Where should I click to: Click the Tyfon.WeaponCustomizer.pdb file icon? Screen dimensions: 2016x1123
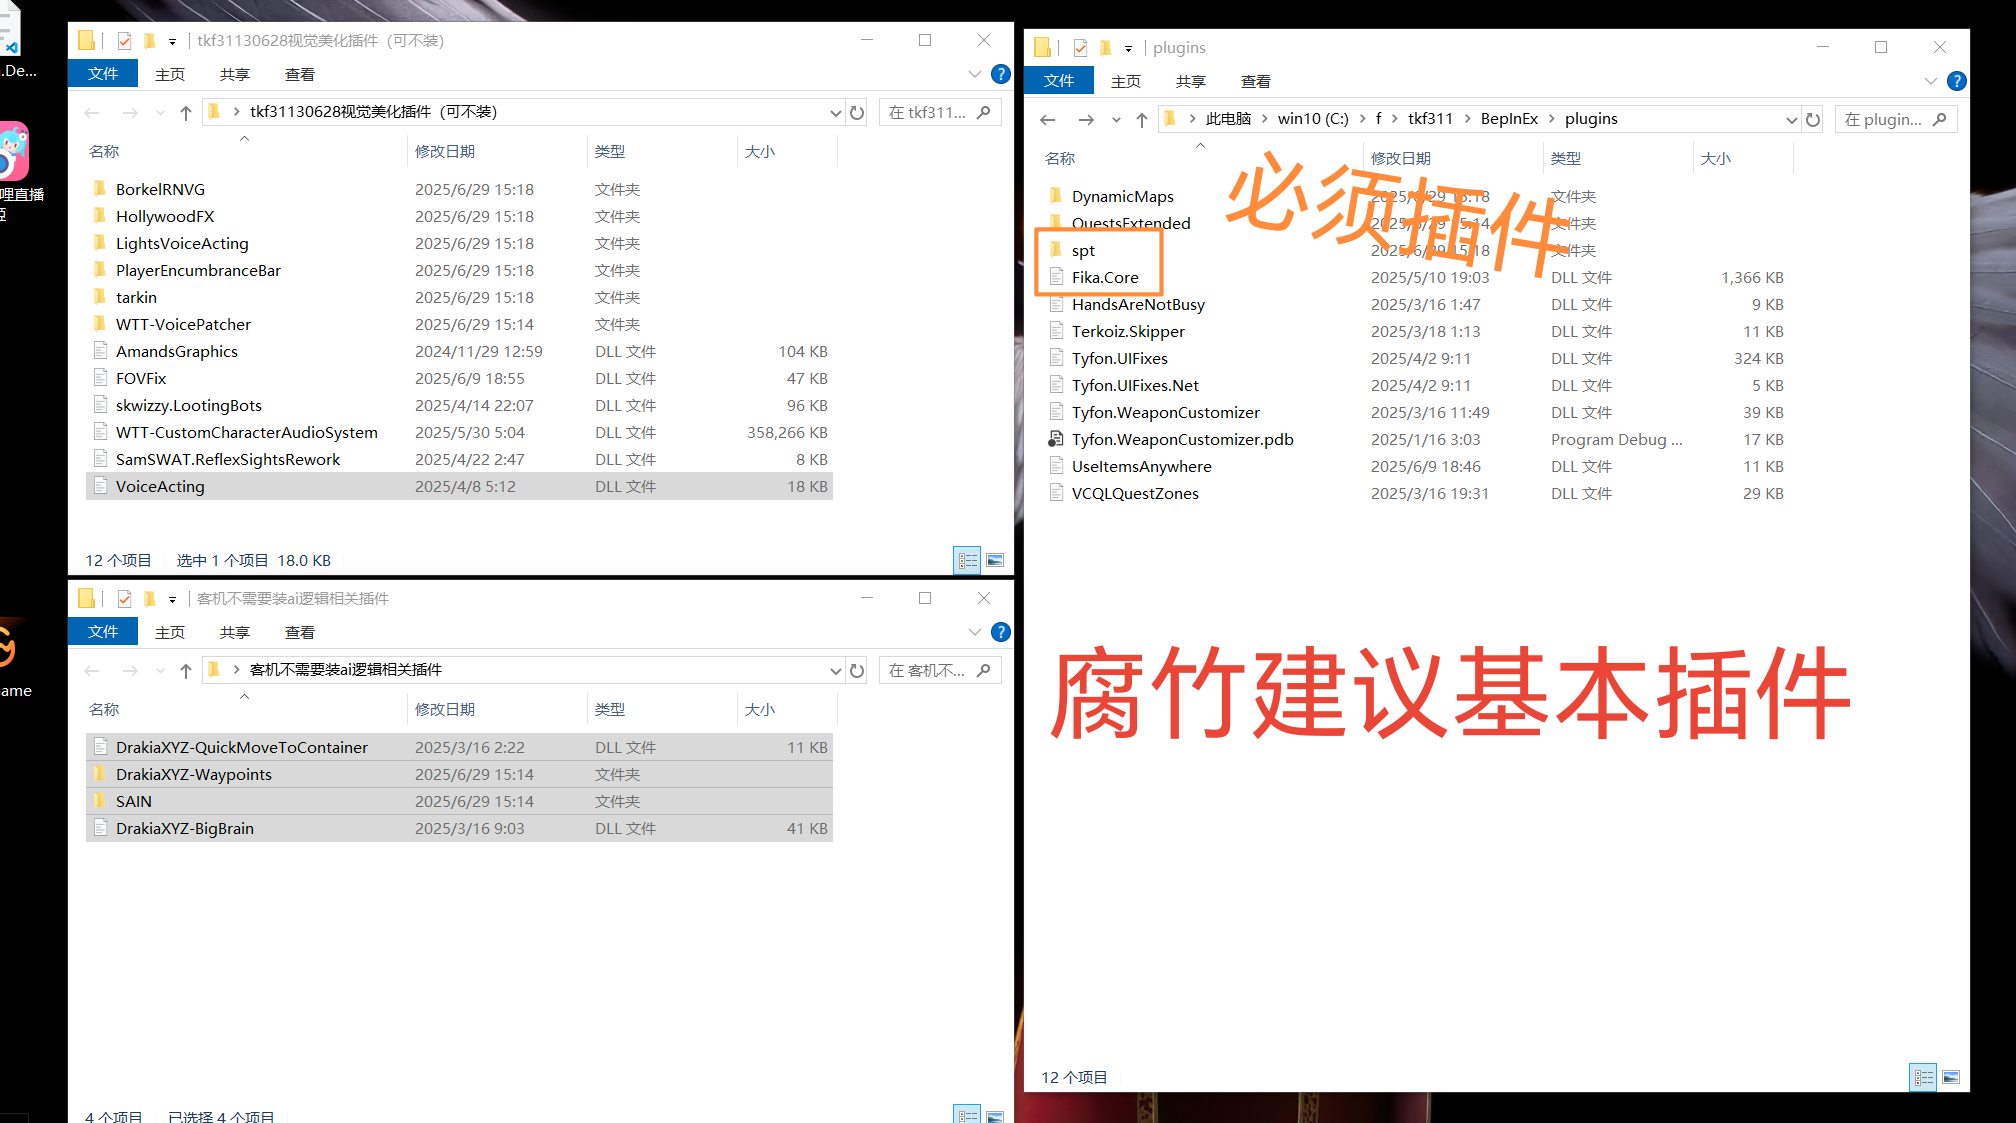coord(1055,439)
